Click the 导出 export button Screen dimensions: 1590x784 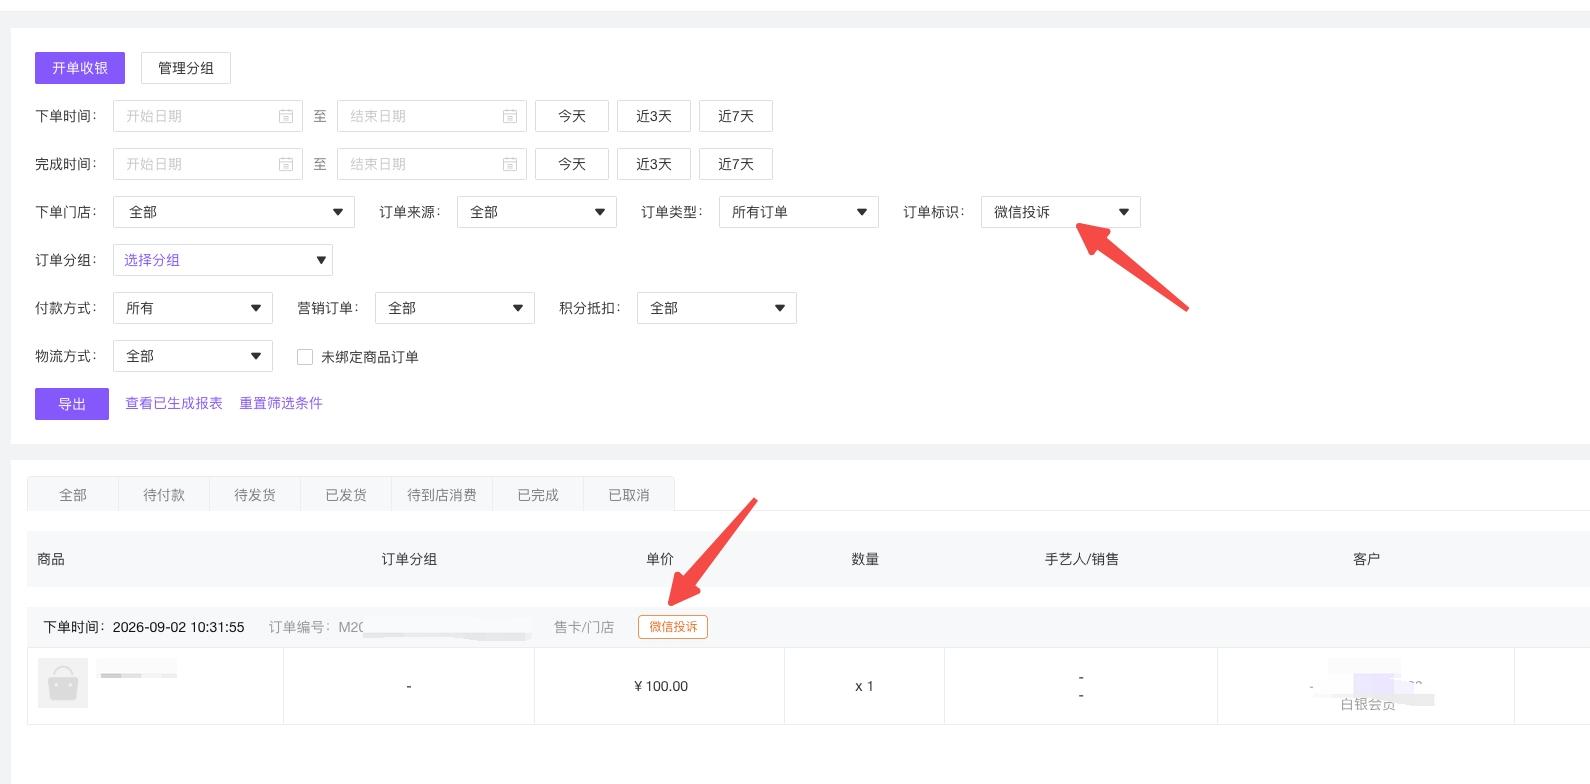72,404
